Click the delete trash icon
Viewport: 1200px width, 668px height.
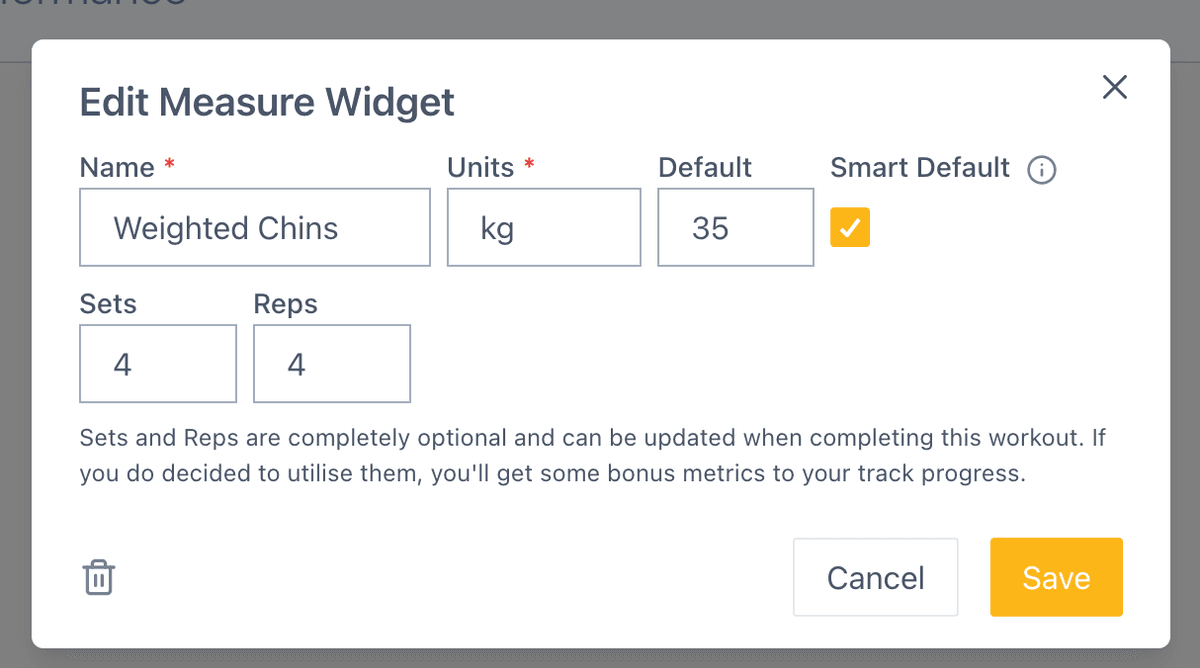(98, 577)
